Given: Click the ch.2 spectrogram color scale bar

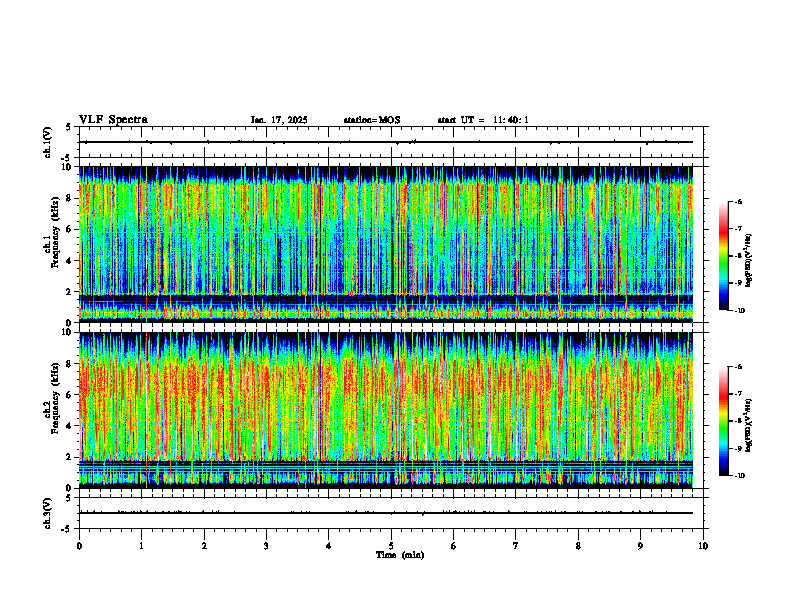Looking at the screenshot, I should click(723, 421).
